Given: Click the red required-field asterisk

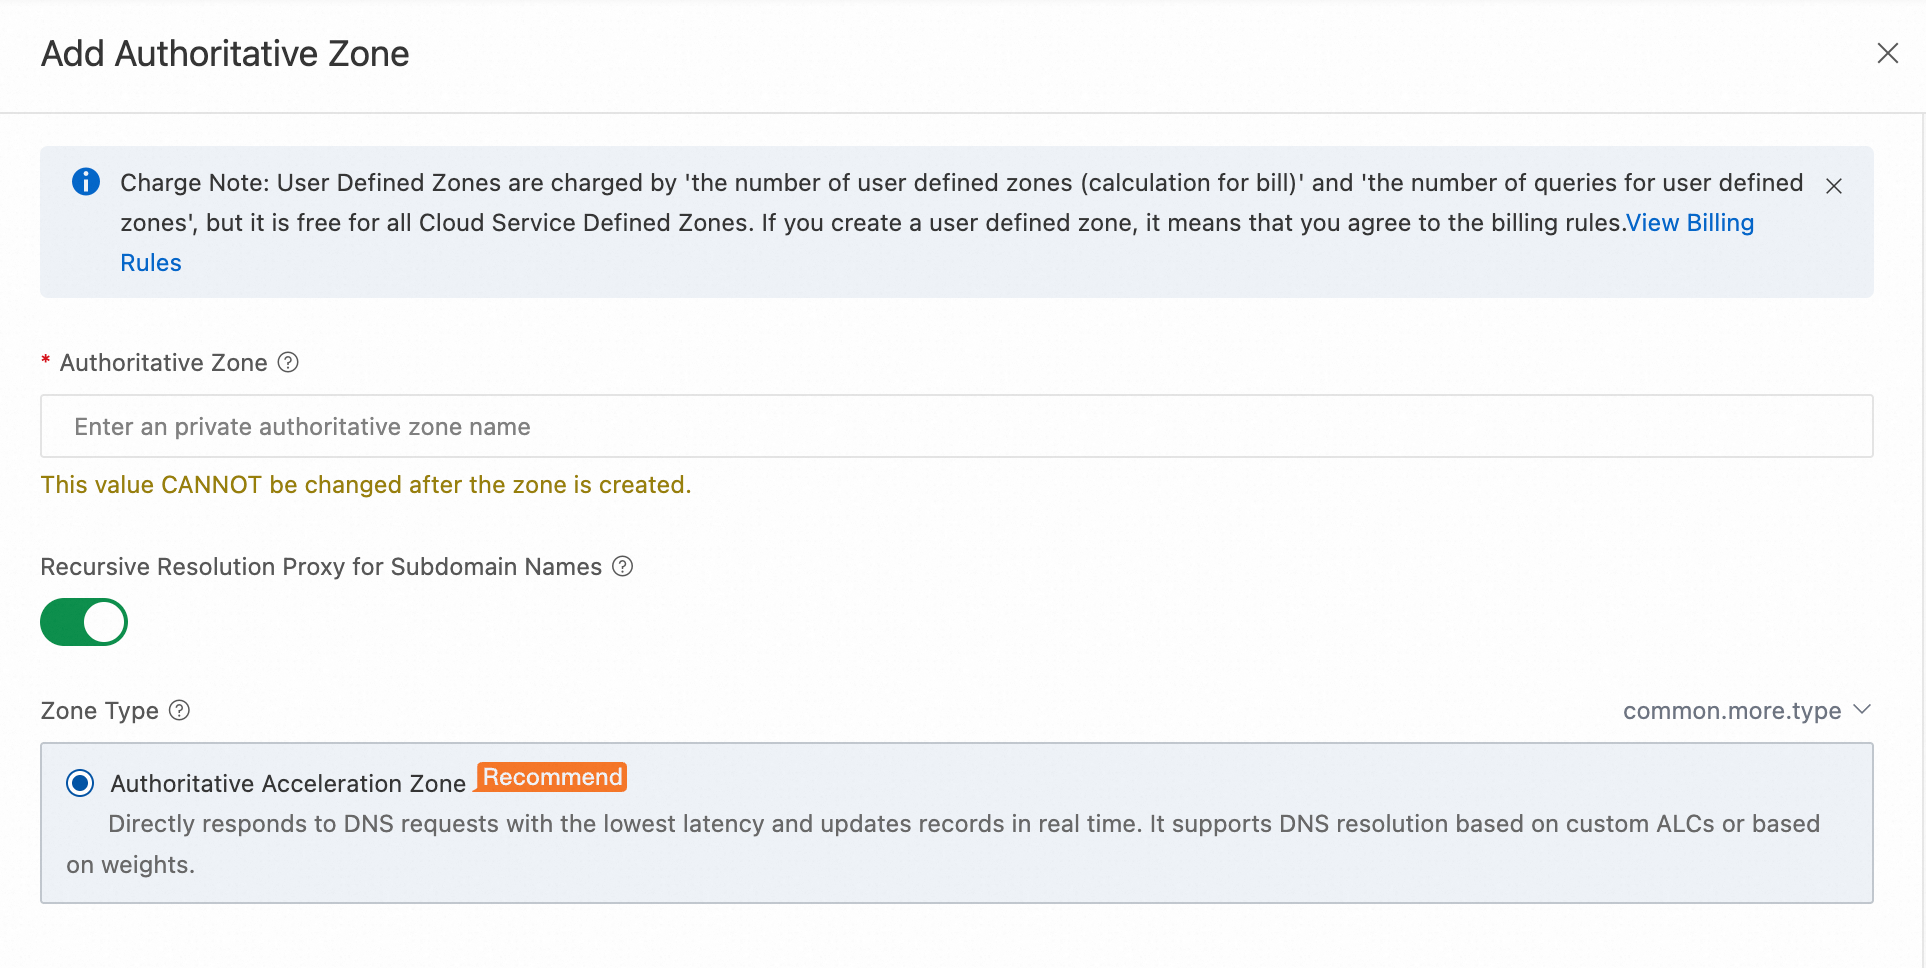Looking at the screenshot, I should point(45,361).
